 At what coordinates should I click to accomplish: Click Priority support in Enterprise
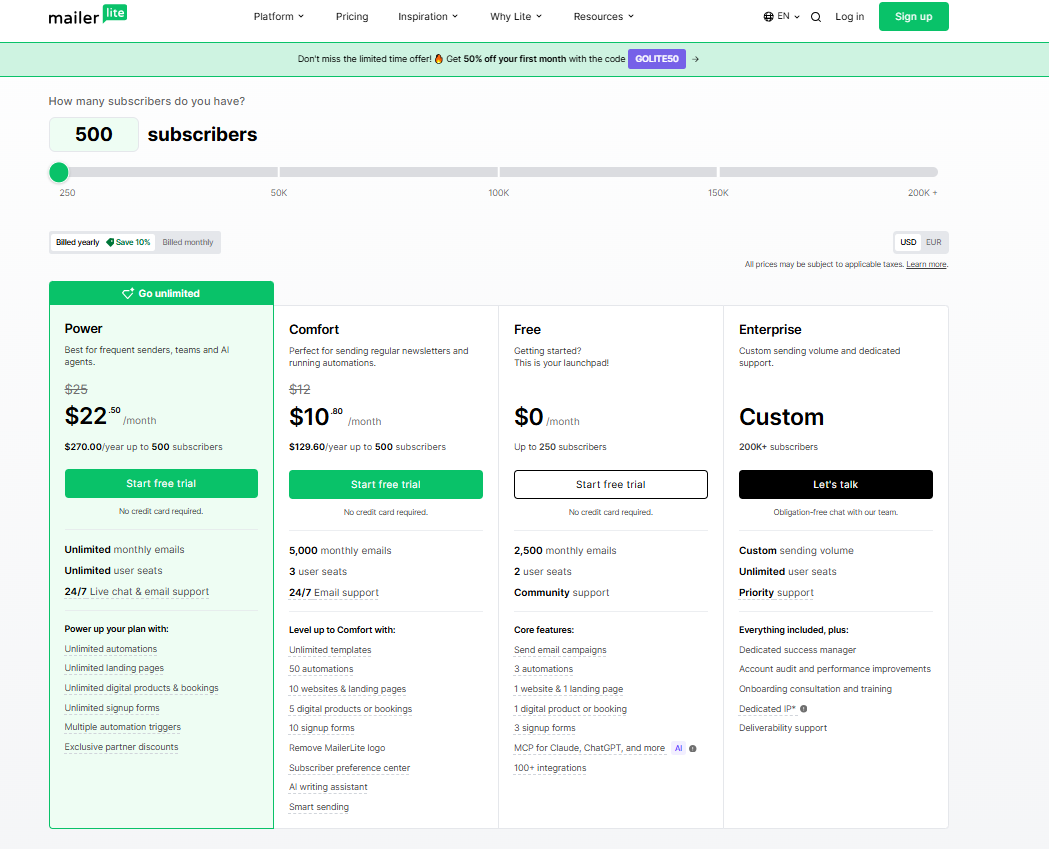776,593
